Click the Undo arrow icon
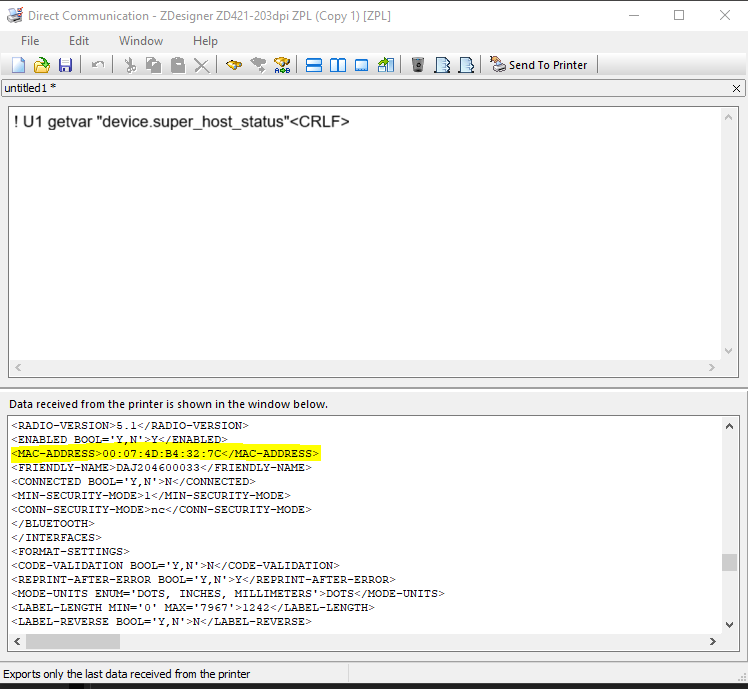 point(98,65)
